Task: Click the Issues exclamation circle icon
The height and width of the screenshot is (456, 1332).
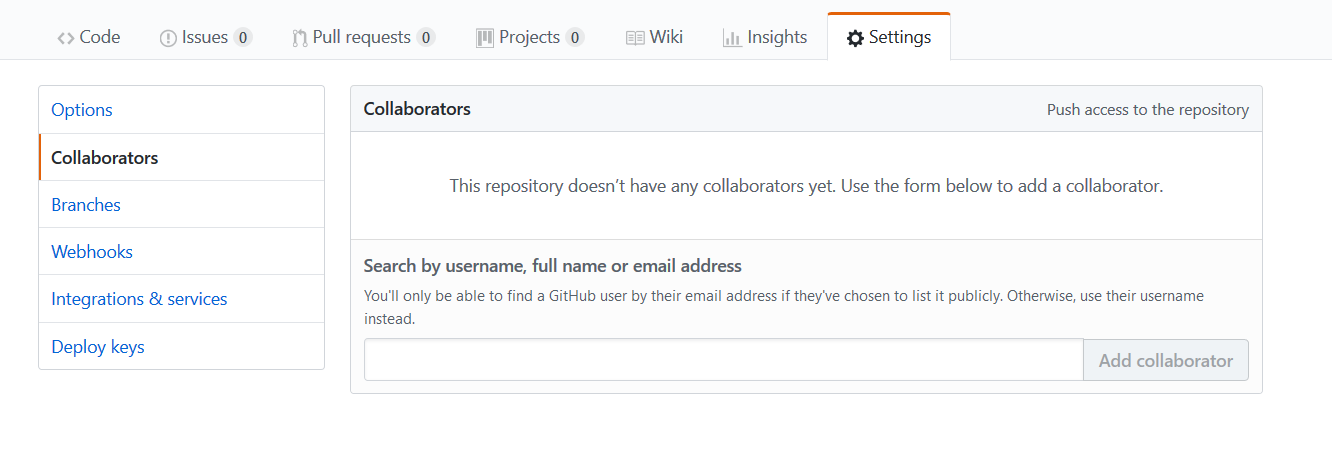Action: [168, 38]
